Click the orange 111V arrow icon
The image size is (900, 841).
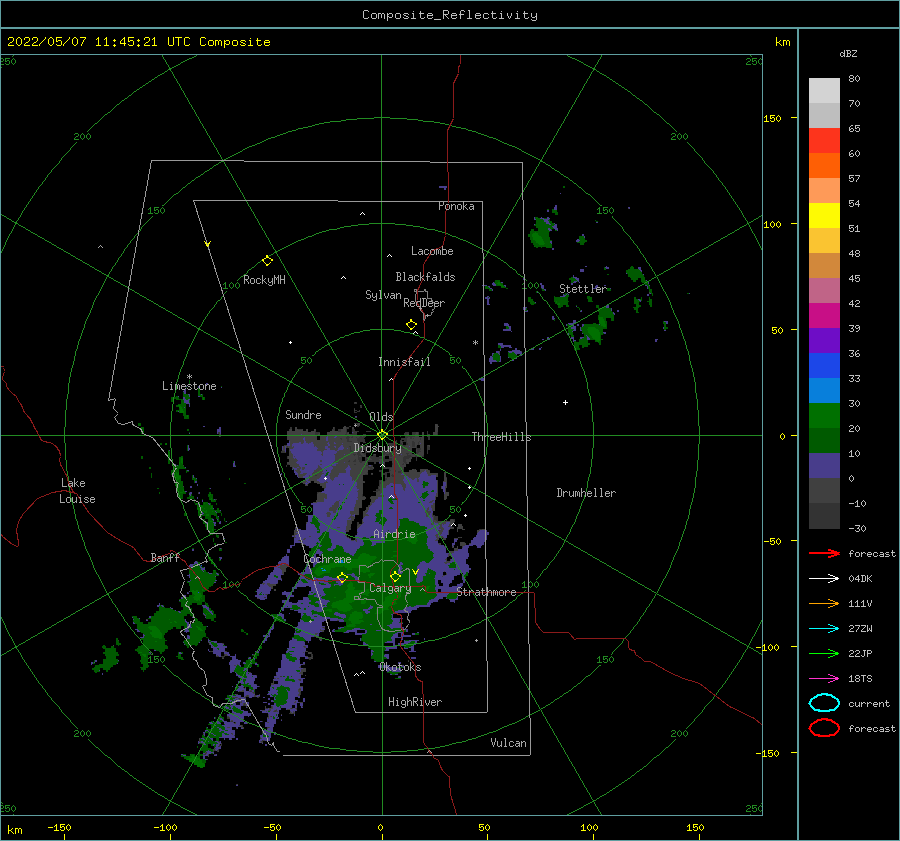[x=824, y=603]
